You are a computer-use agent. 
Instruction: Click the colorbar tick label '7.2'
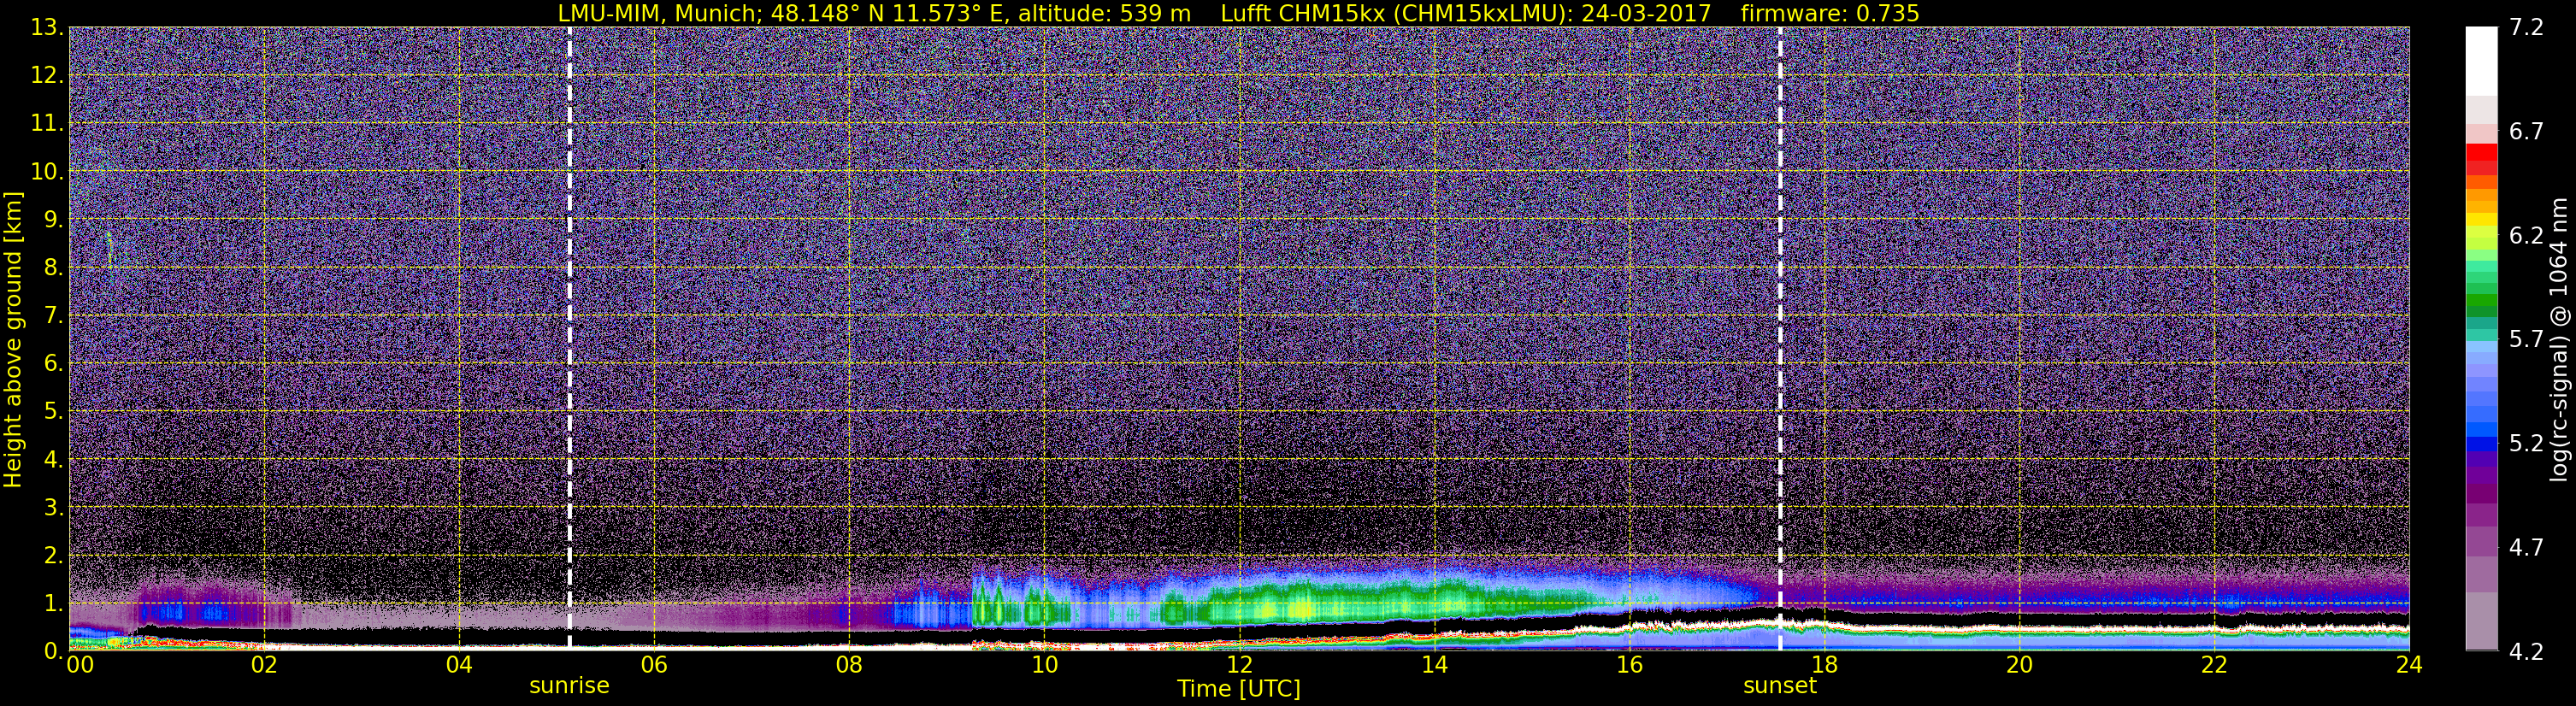pos(2526,27)
